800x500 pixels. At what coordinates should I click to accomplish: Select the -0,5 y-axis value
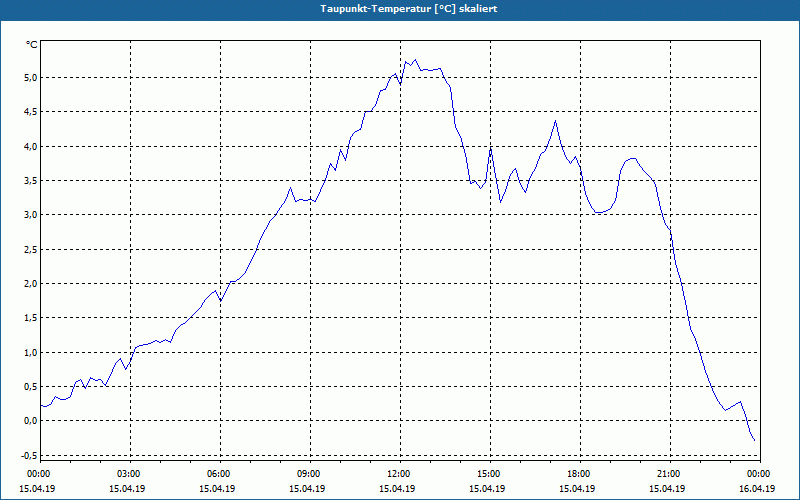coord(29,456)
